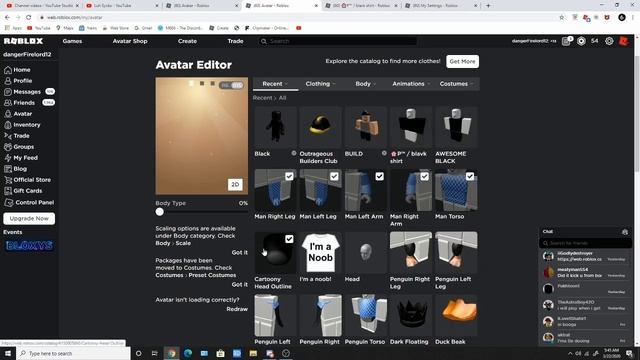Expand the Animations dropdown tab
Image resolution: width=640 pixels, height=360 pixels.
pos(411,84)
